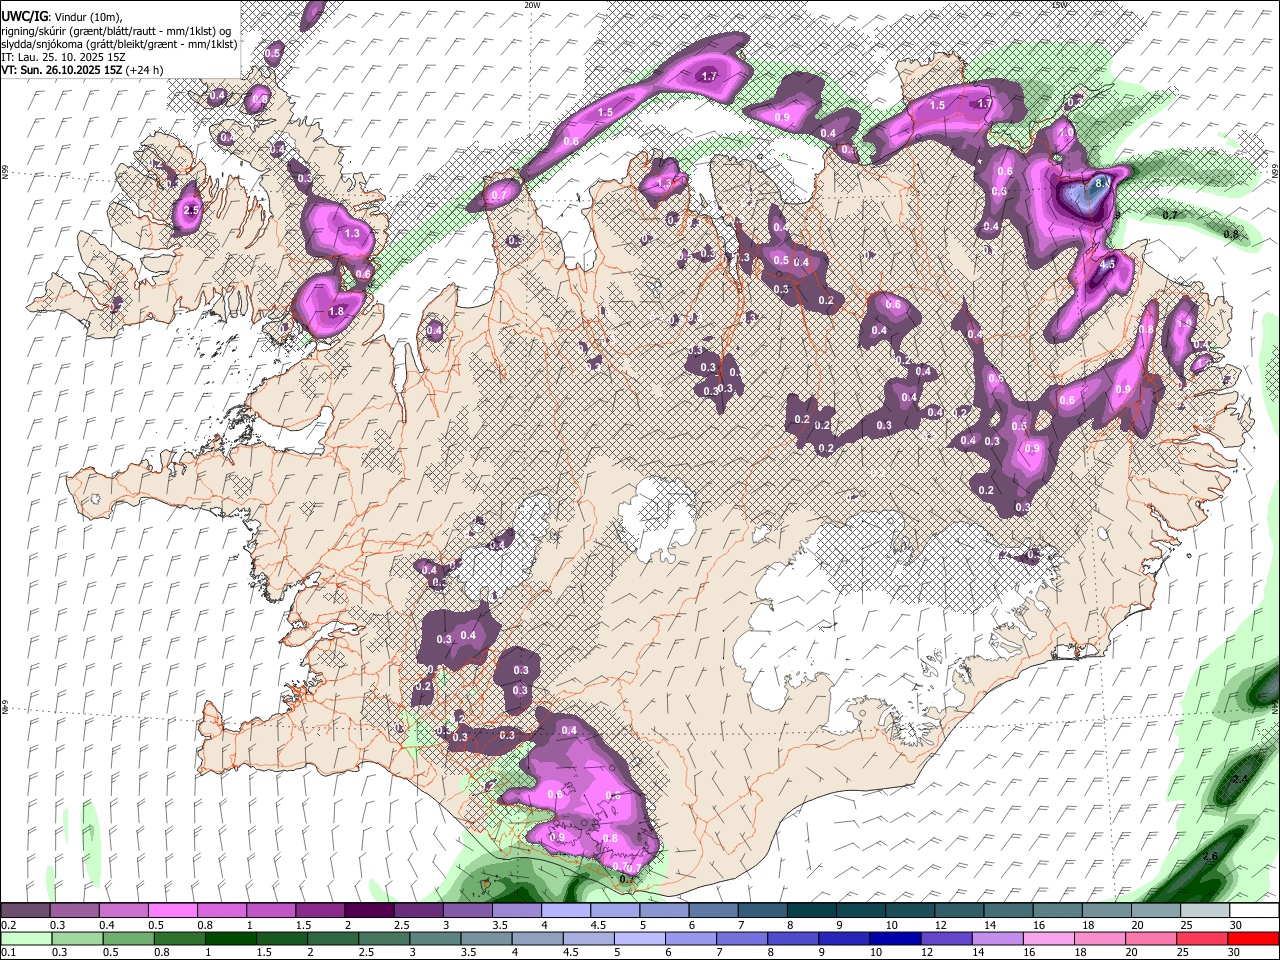
Task: Click the 2.4 rain value in green band
Action: coord(1241,778)
